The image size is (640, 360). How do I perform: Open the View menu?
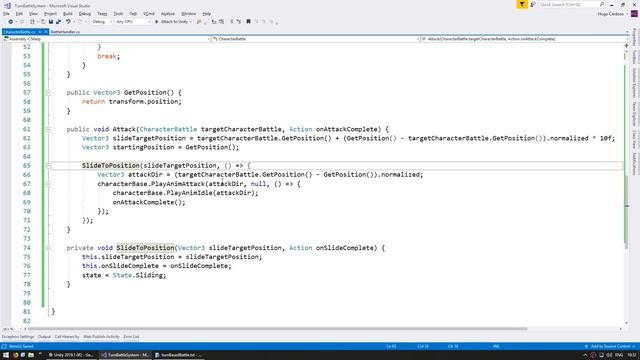[x=33, y=14]
